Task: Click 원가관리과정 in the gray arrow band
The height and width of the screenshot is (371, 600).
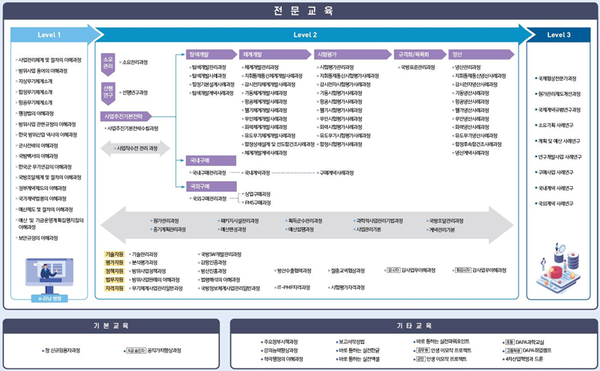Action: 166,221
